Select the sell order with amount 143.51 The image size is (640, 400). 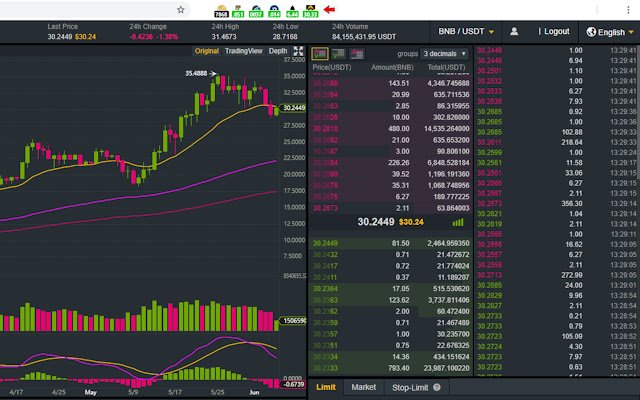click(x=391, y=83)
